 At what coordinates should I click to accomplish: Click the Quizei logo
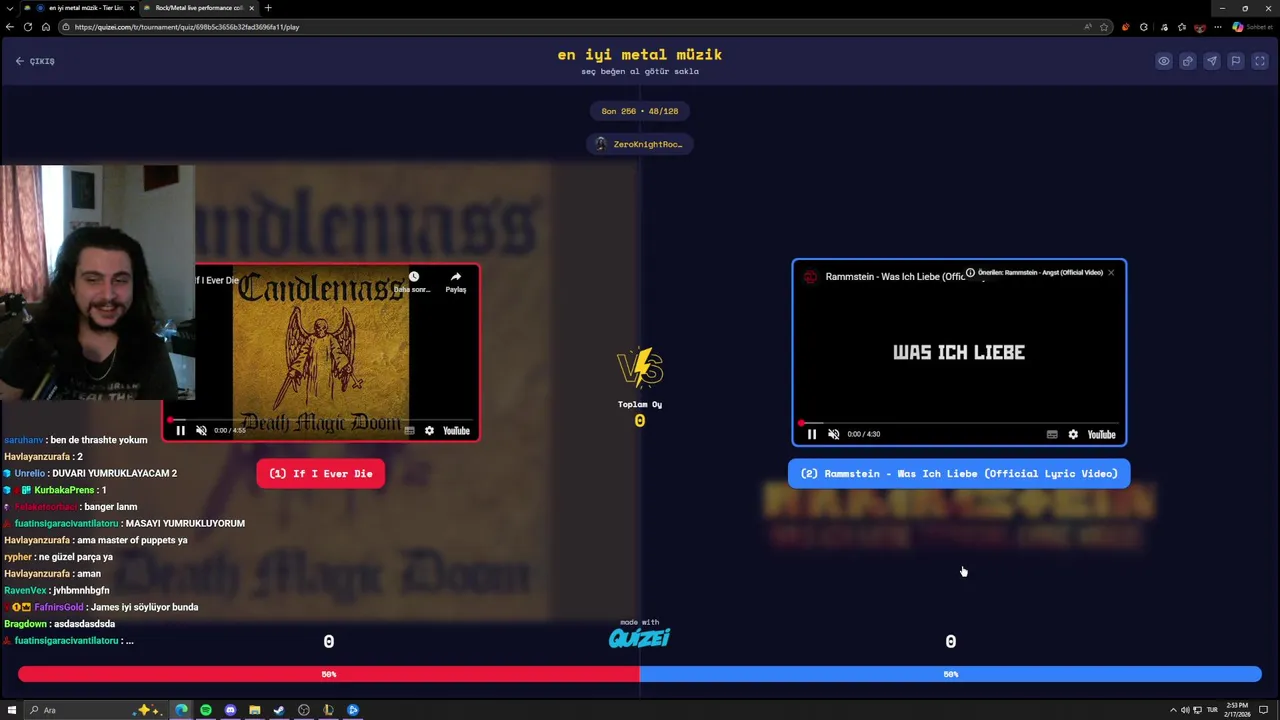point(639,637)
